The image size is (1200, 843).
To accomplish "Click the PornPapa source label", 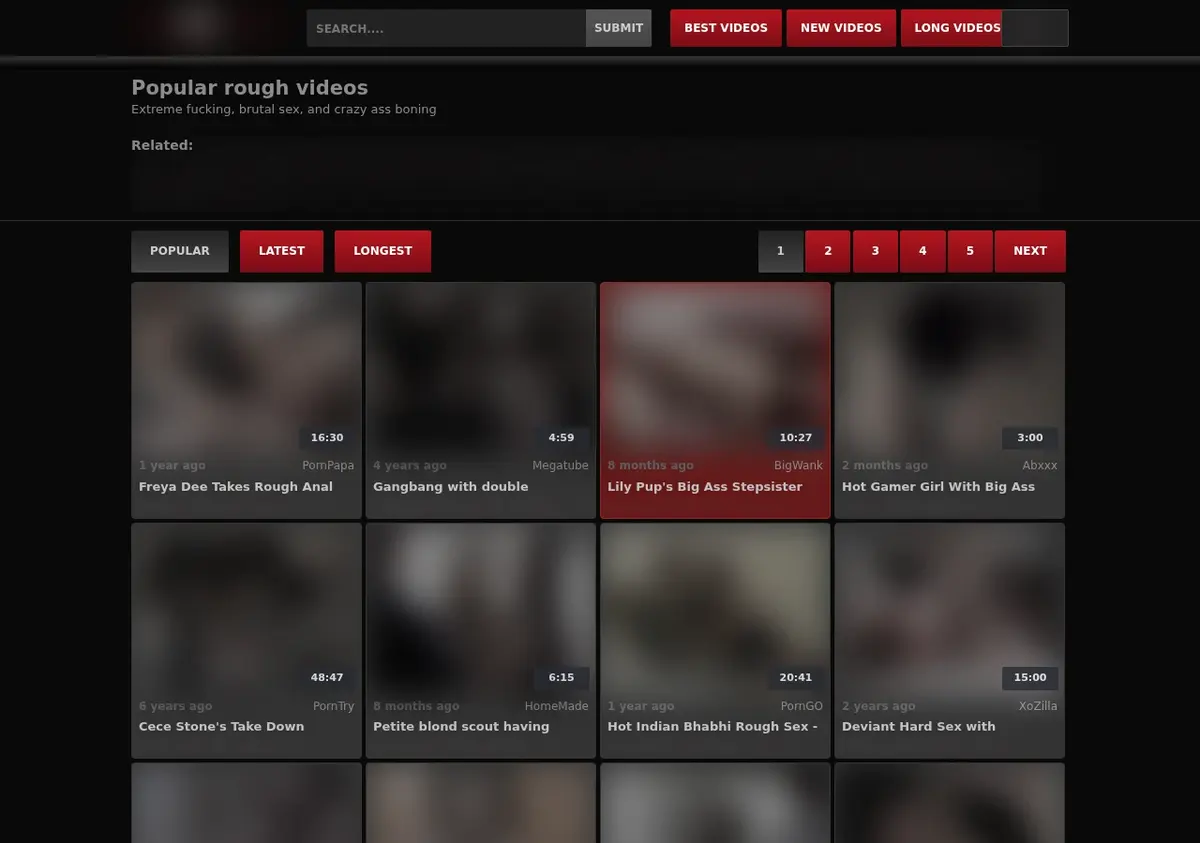I will click(328, 465).
